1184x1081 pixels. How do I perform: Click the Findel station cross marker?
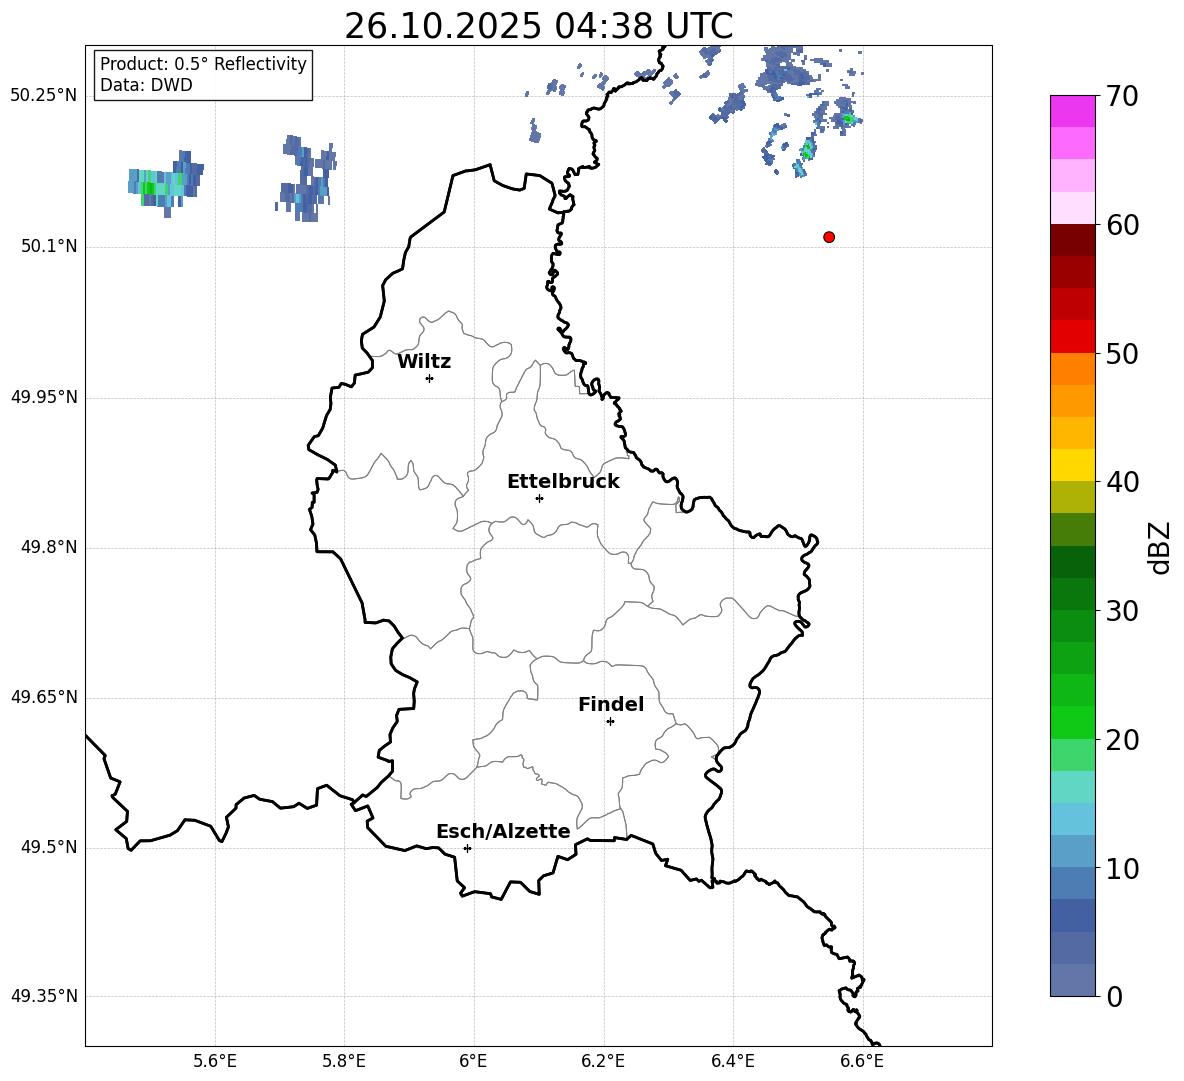pos(610,722)
